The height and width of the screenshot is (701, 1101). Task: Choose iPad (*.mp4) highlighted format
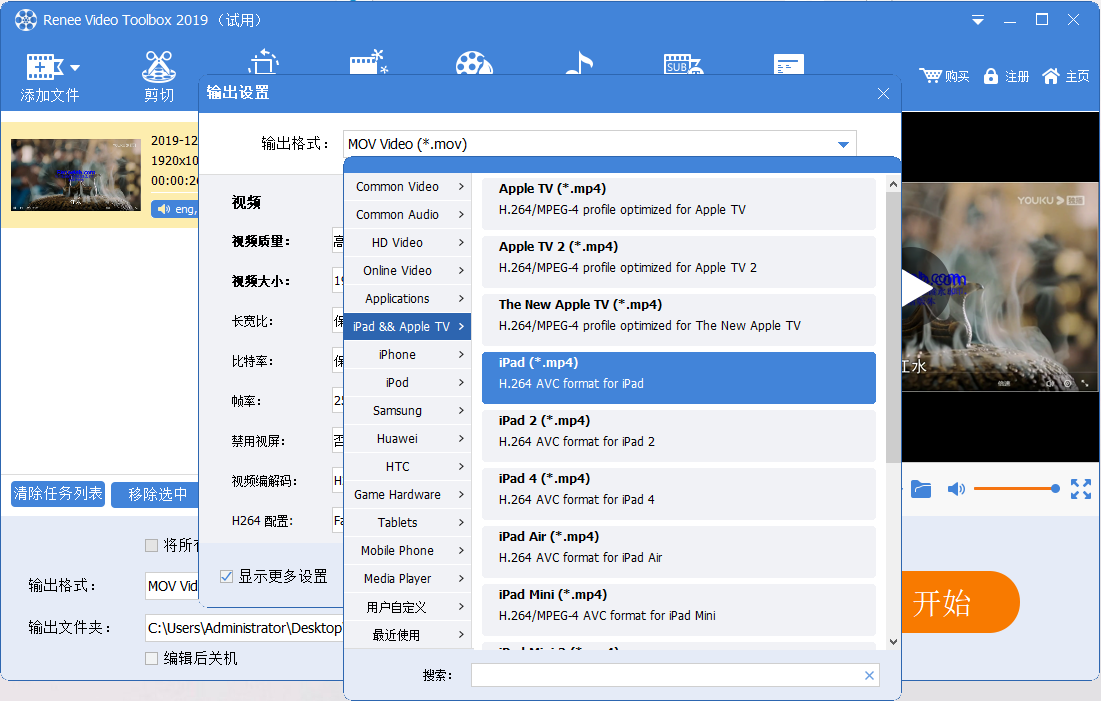[678, 378]
